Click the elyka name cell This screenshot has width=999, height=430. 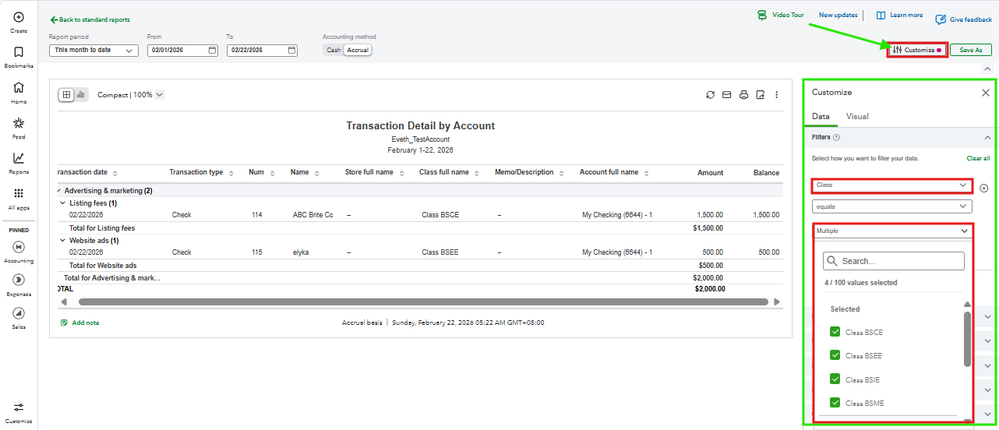[x=300, y=252]
